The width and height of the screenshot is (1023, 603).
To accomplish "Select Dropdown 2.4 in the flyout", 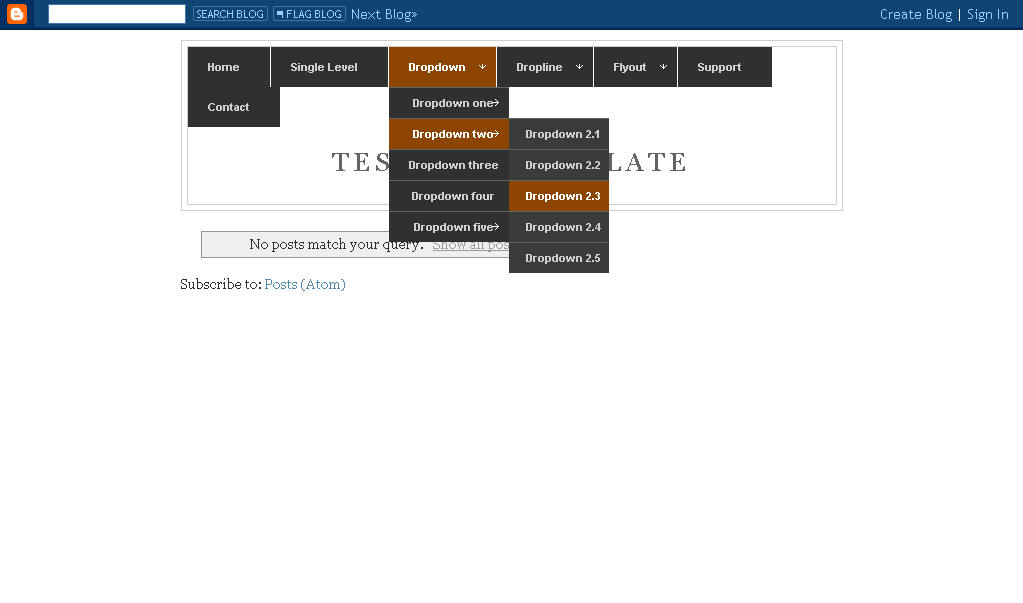I will click(x=559, y=227).
